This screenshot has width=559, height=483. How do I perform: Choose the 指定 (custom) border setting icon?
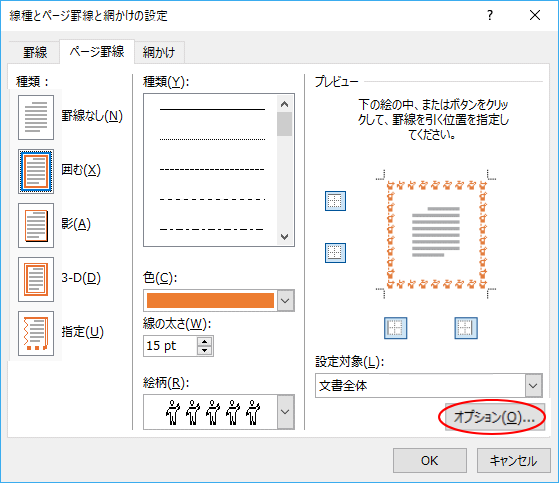tap(36, 333)
